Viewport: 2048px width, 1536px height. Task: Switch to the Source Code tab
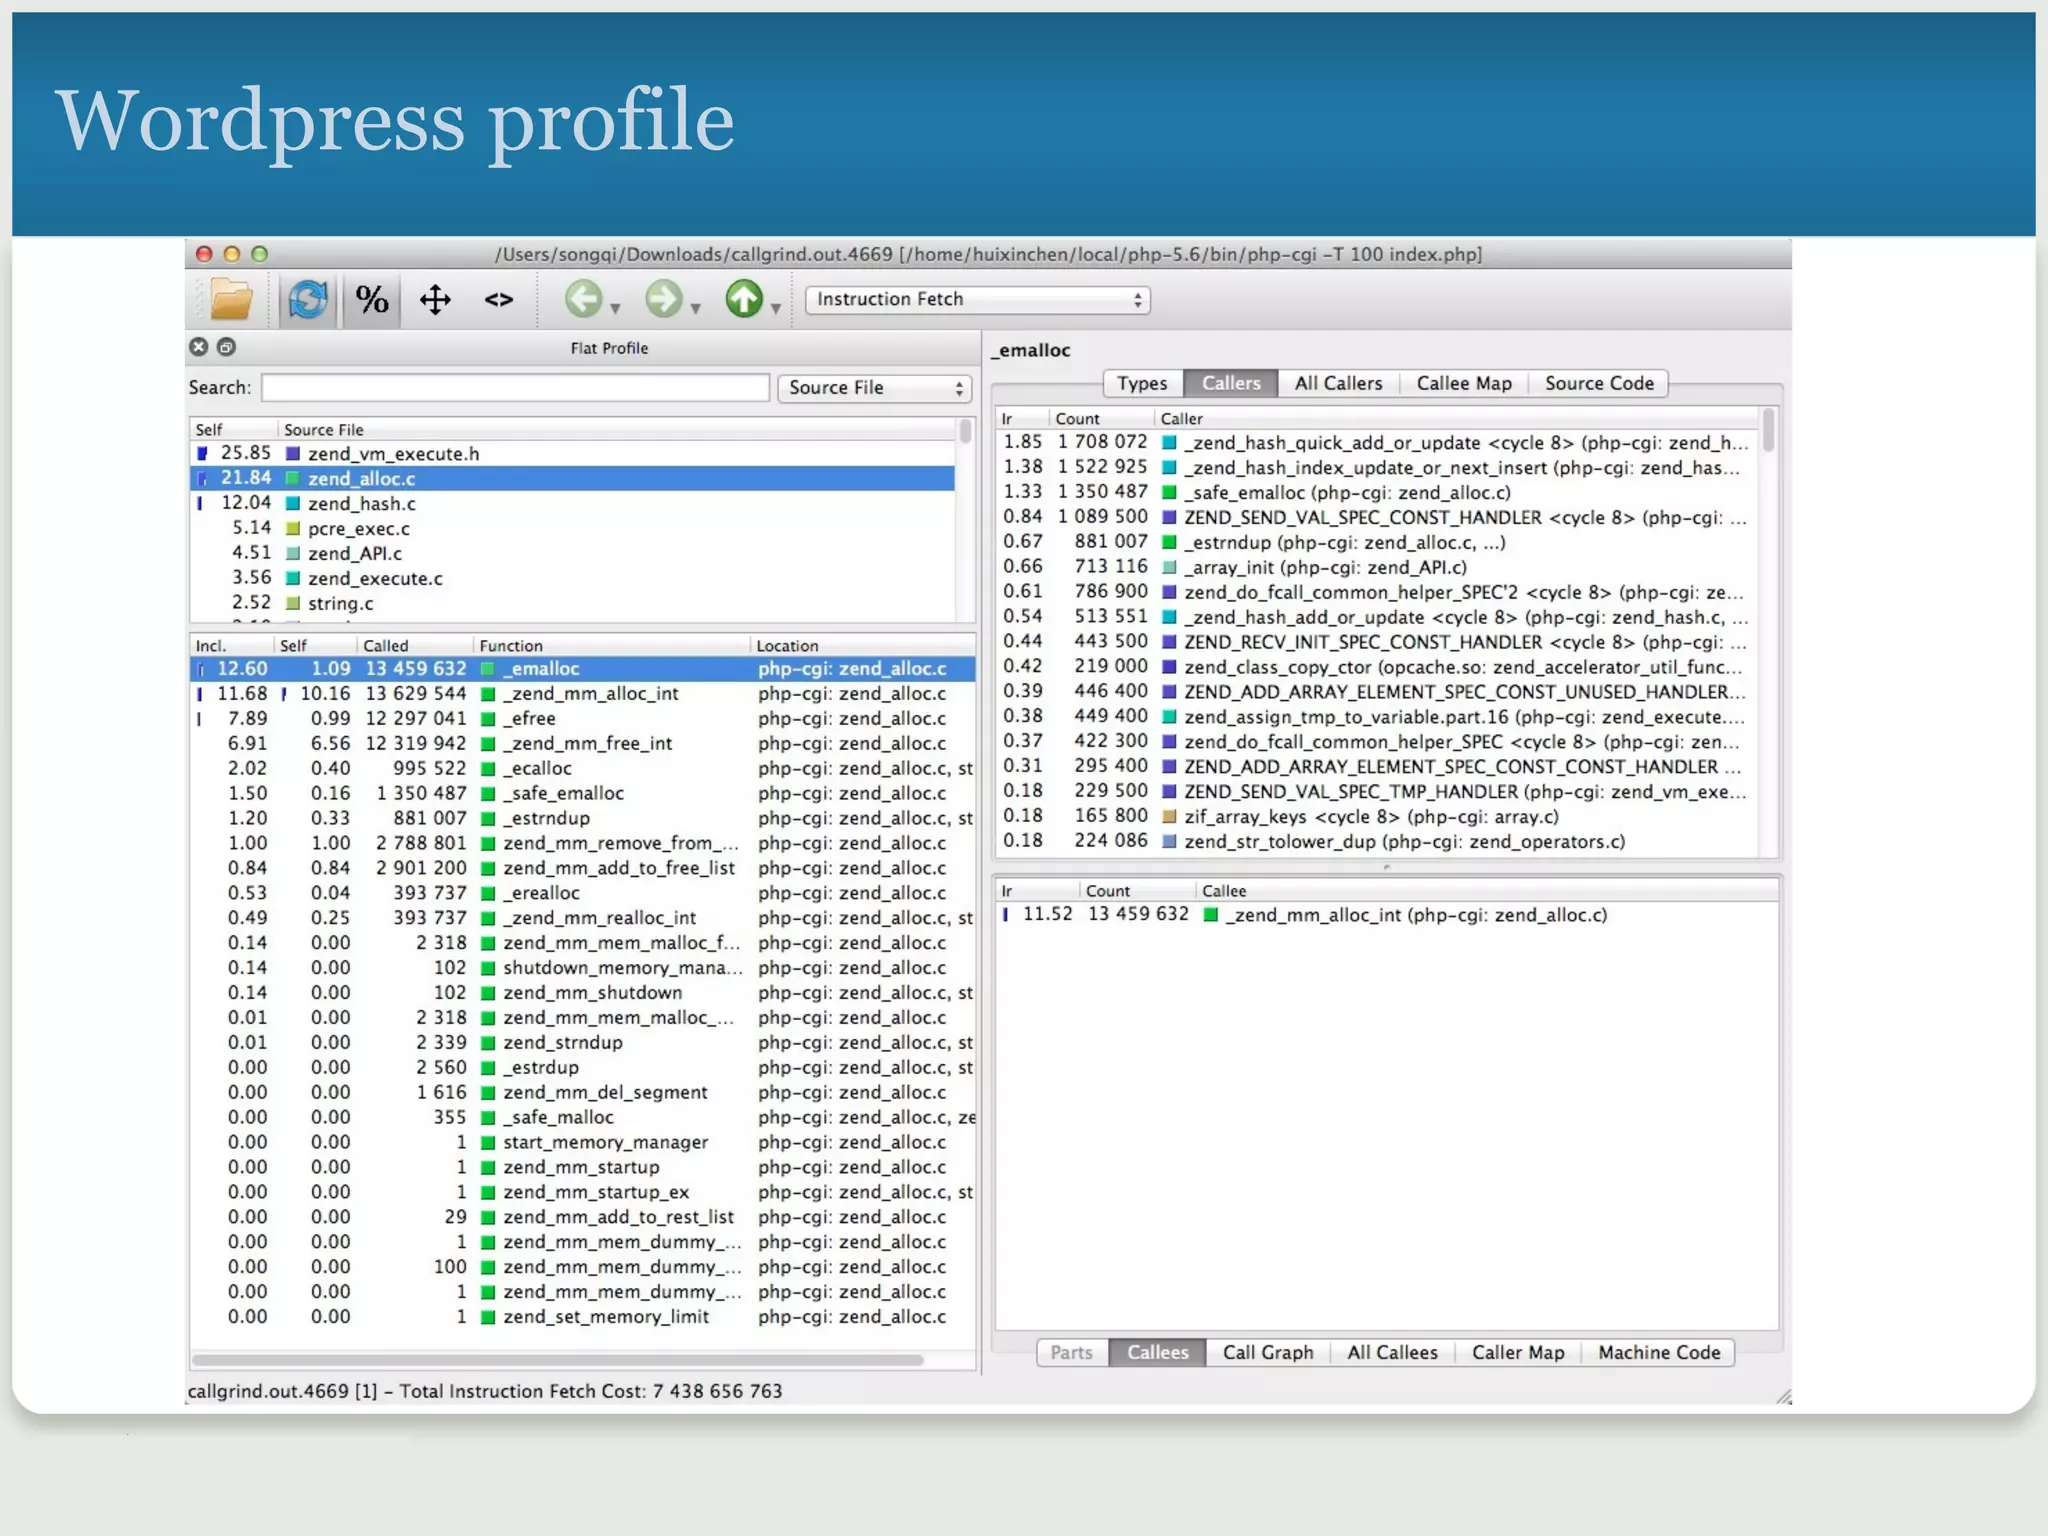[x=1599, y=383]
